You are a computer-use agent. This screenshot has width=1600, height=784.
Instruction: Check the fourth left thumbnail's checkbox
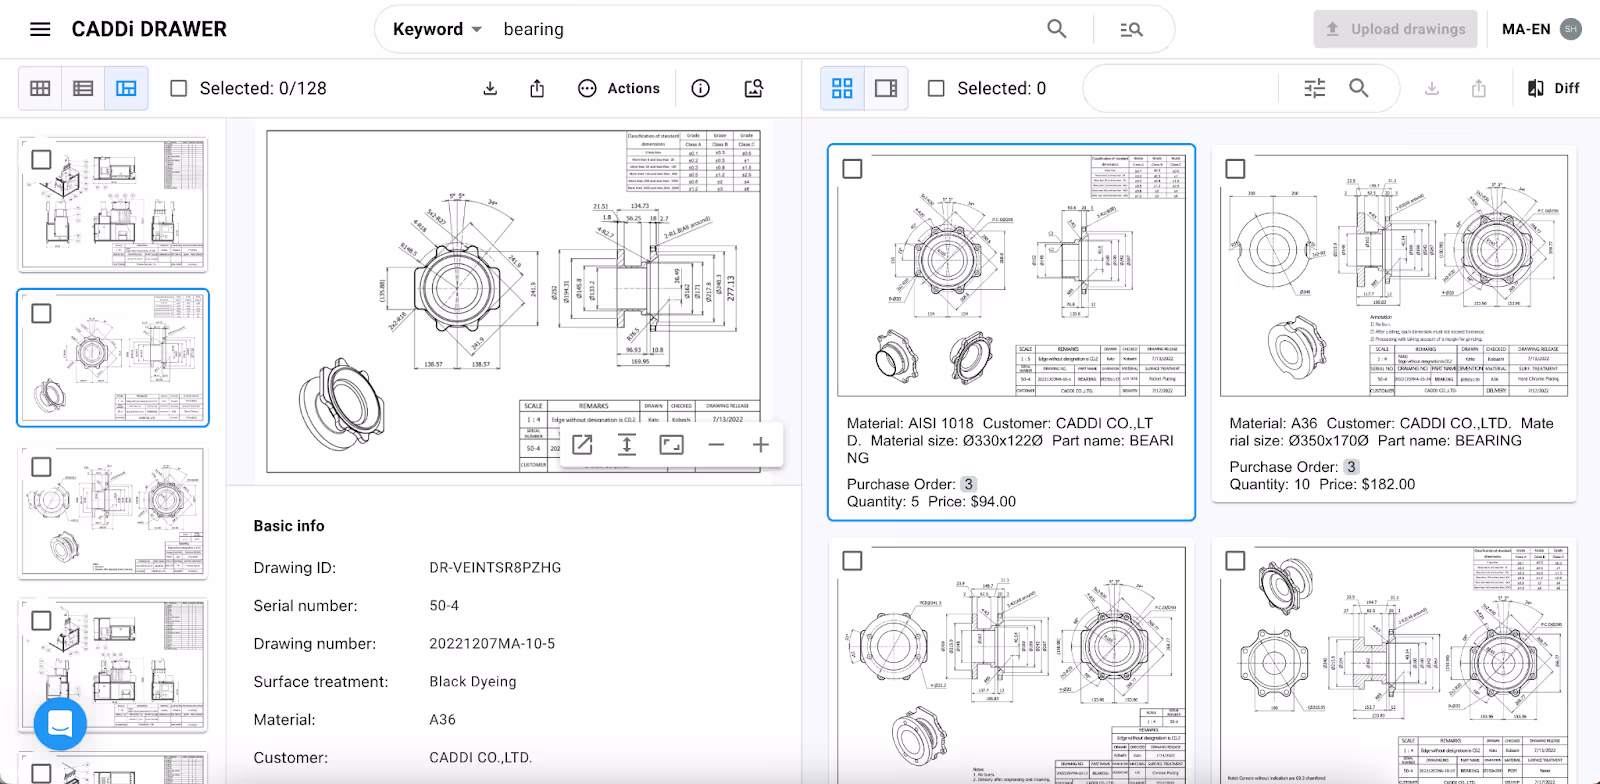(x=41, y=620)
